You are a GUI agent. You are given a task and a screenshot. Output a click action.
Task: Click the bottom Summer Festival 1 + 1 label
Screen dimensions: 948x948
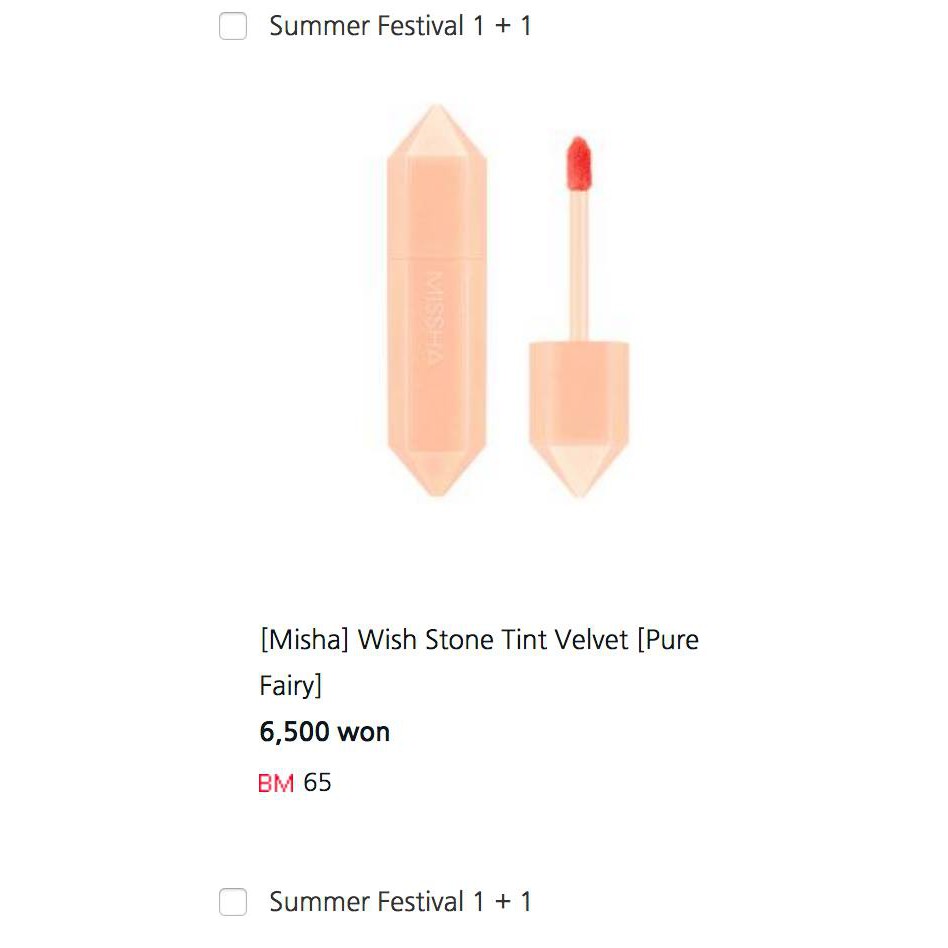pos(400,901)
